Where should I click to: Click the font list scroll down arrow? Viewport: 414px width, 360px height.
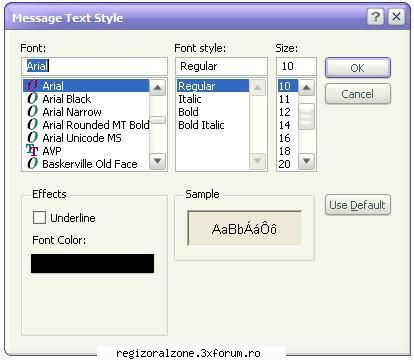[x=157, y=161]
